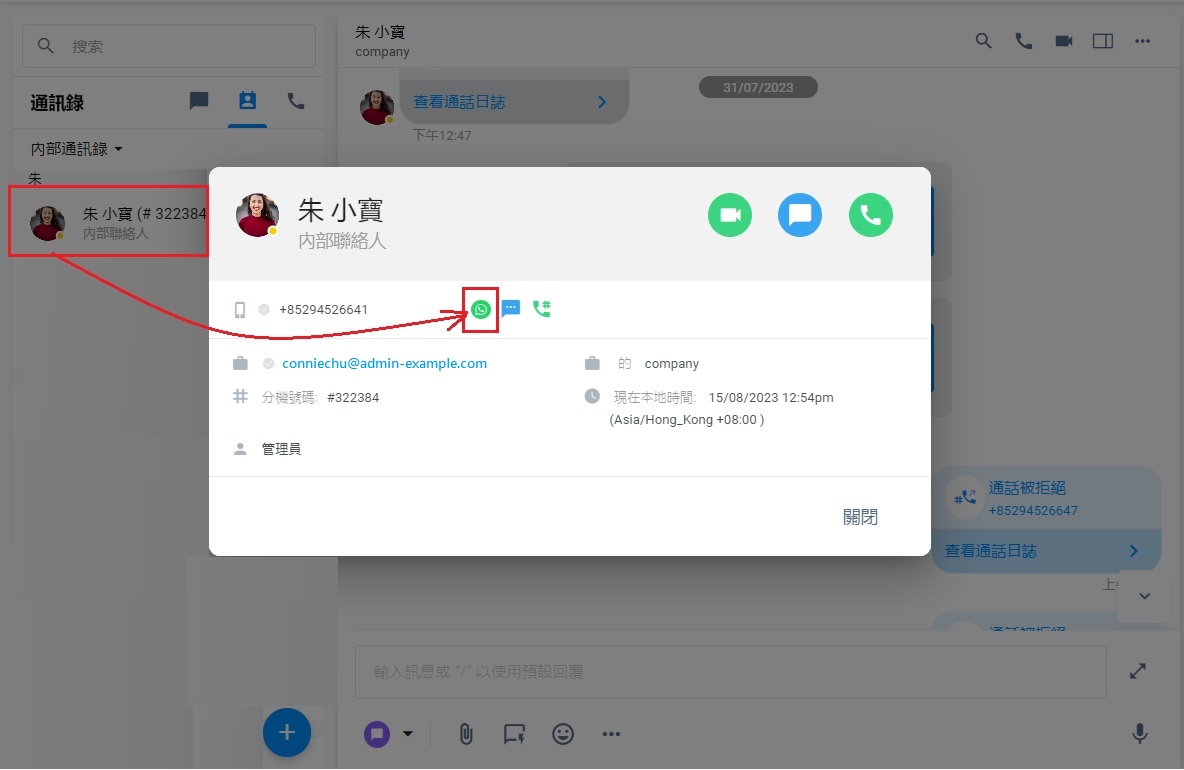Switch to chat messages tab in sidebar
This screenshot has height=770, width=1184.
(x=199, y=100)
